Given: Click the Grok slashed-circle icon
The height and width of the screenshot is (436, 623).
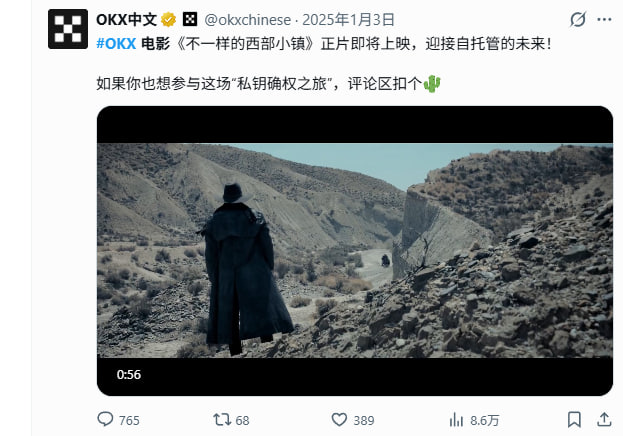Looking at the screenshot, I should click(x=577, y=19).
